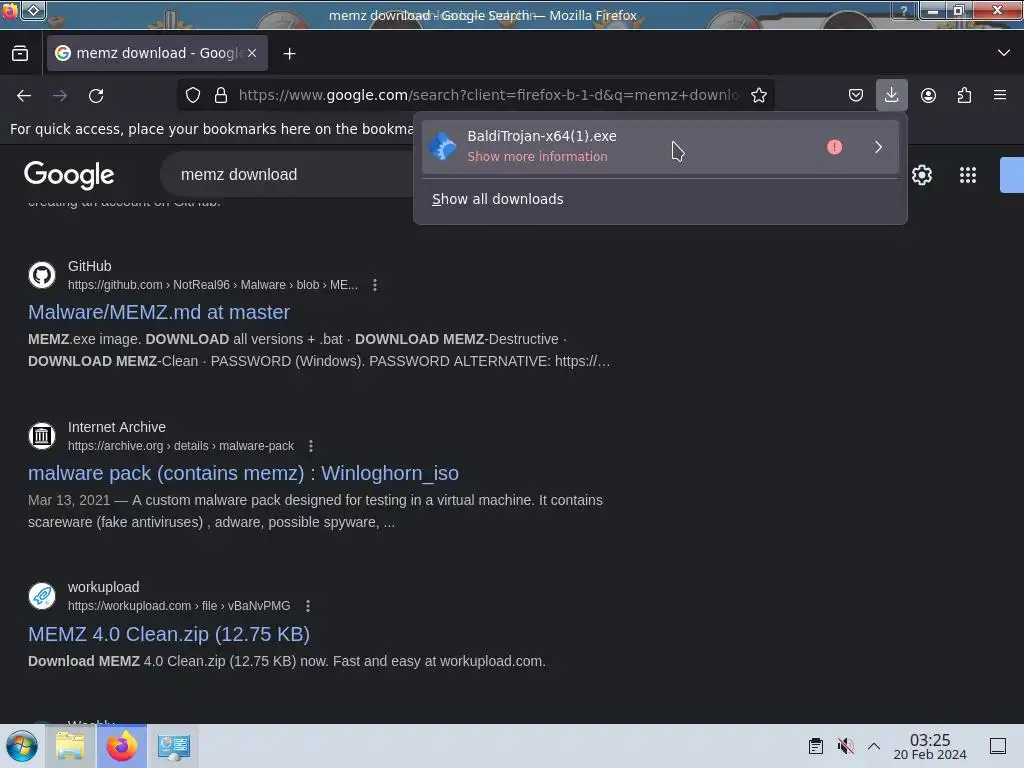
Task: Expand download details with right chevron
Action: [x=878, y=147]
